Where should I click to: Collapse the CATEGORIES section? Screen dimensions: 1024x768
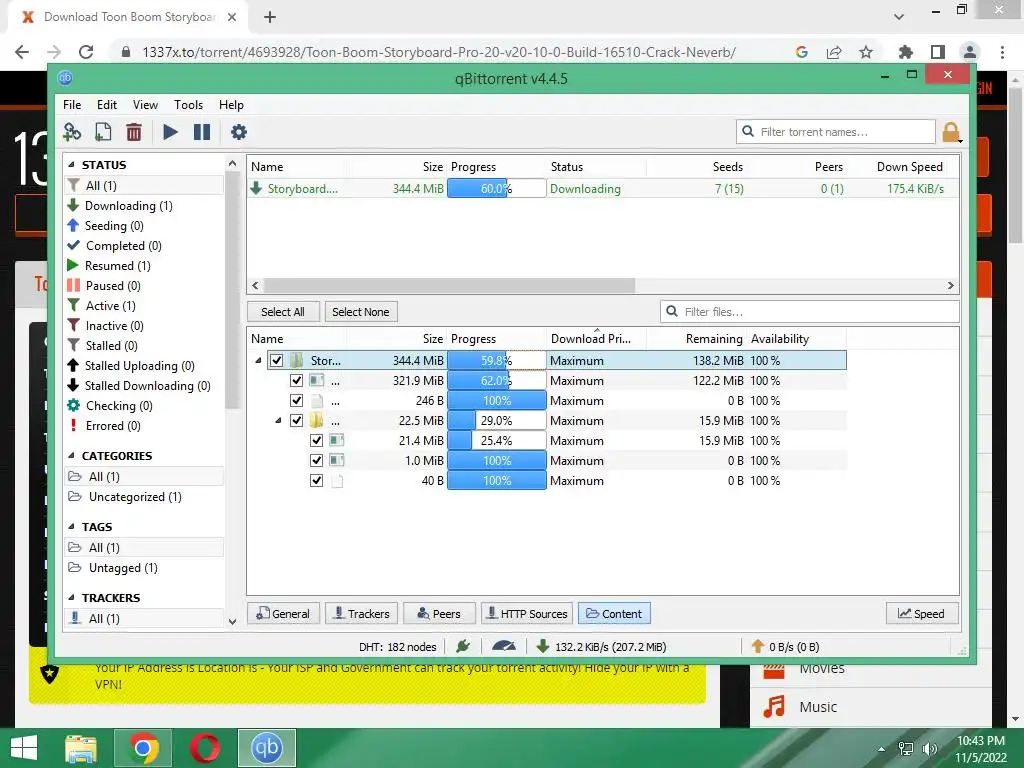click(71, 456)
